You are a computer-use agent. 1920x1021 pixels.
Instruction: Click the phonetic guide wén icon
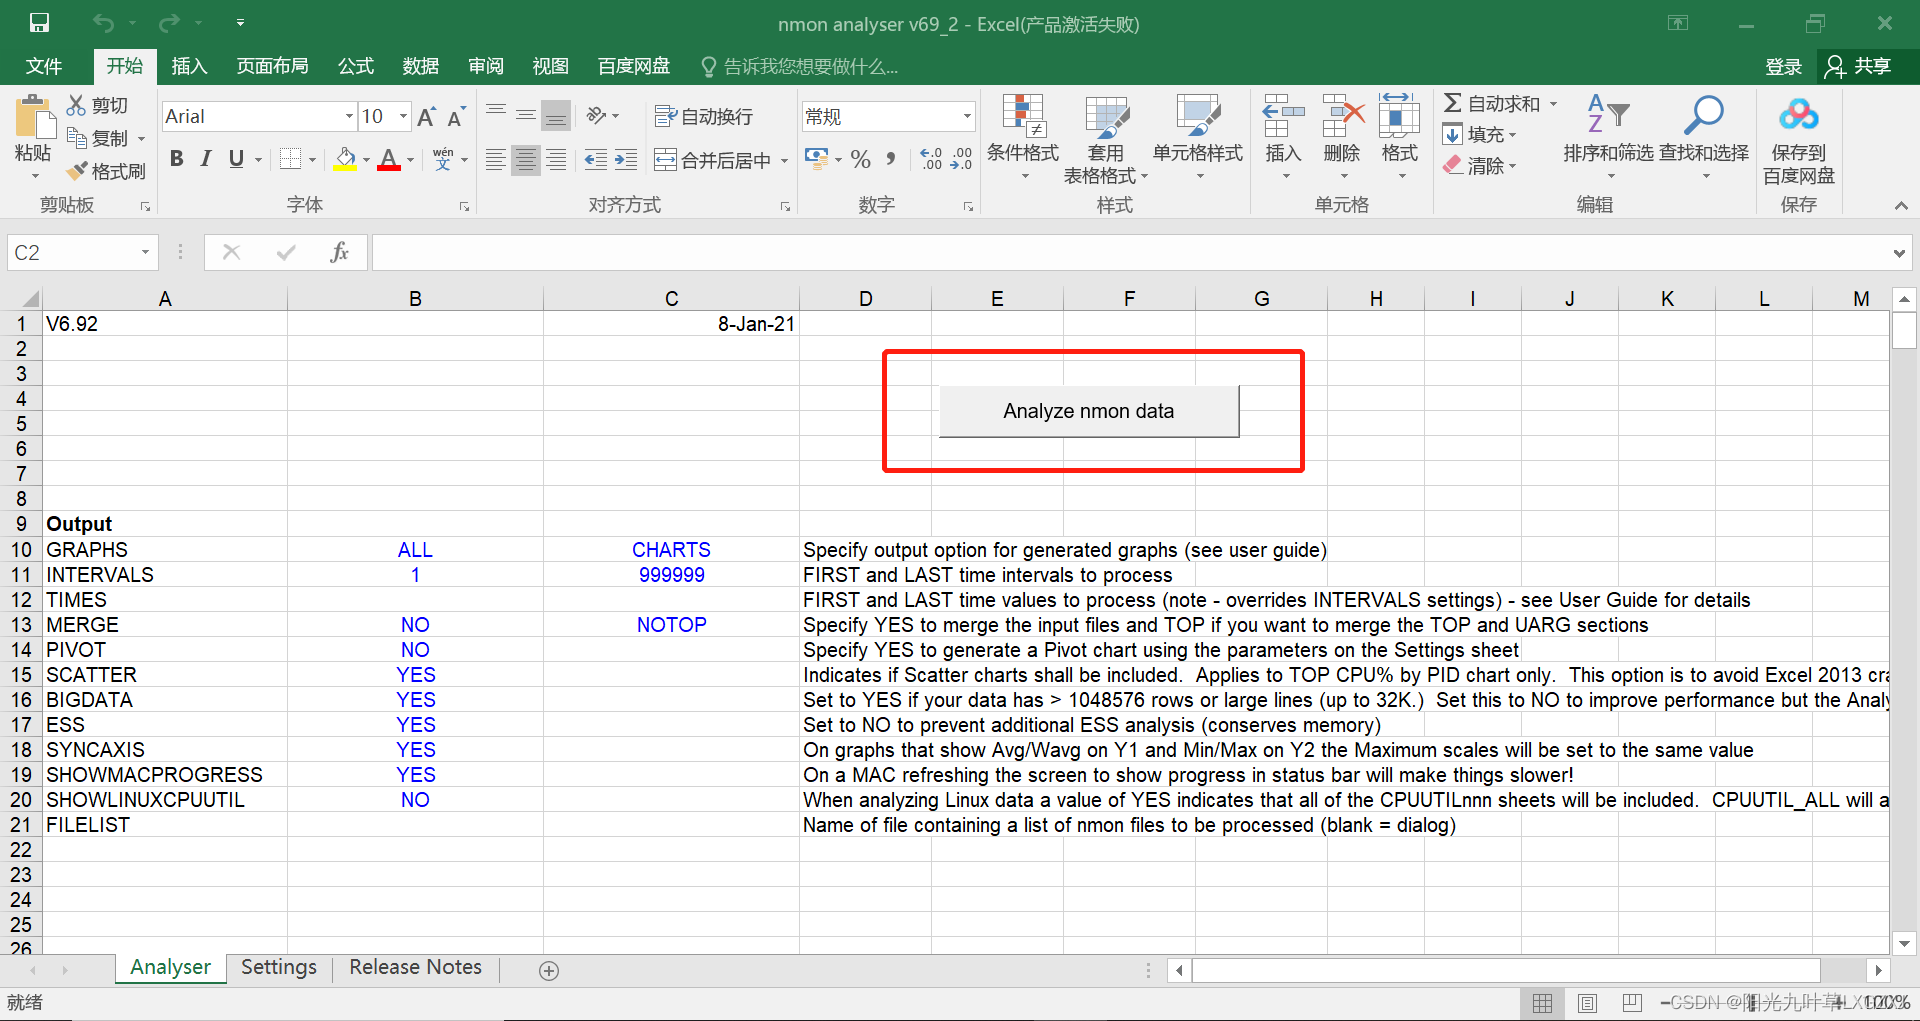(443, 159)
